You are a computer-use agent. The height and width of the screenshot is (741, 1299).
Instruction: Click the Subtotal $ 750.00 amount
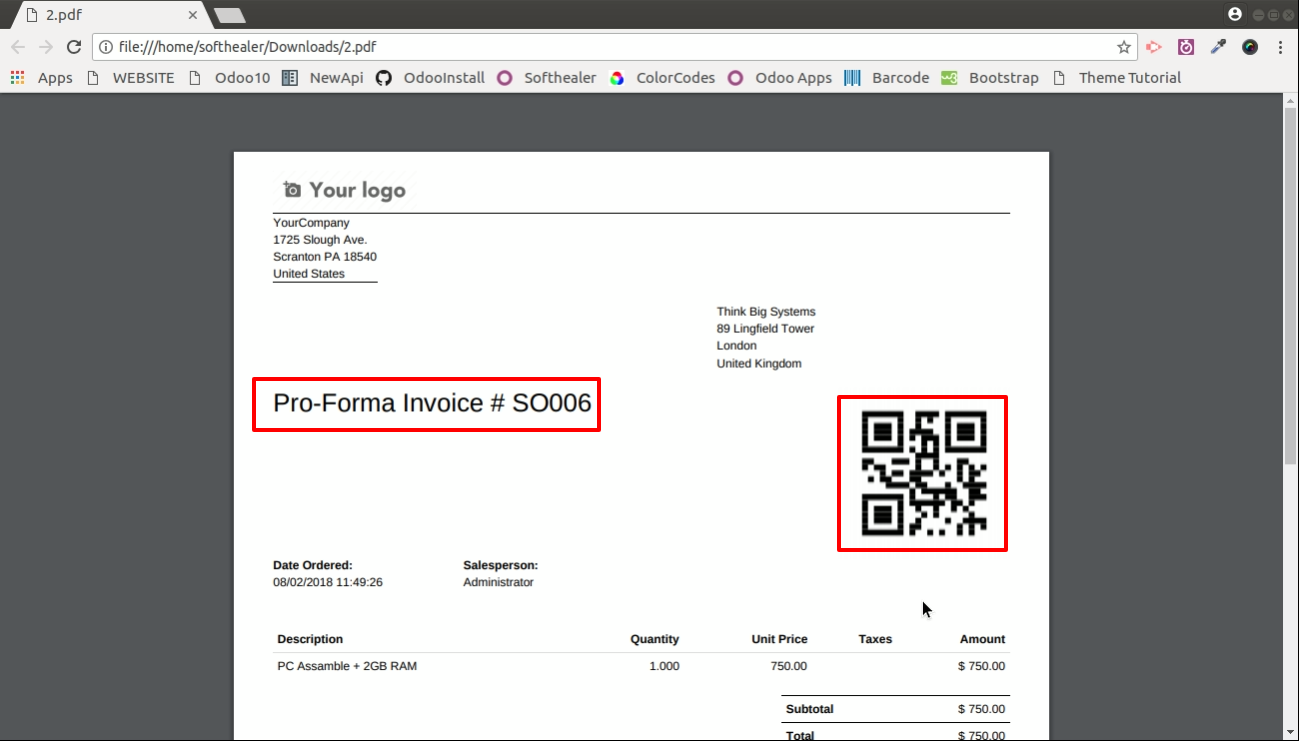981,709
